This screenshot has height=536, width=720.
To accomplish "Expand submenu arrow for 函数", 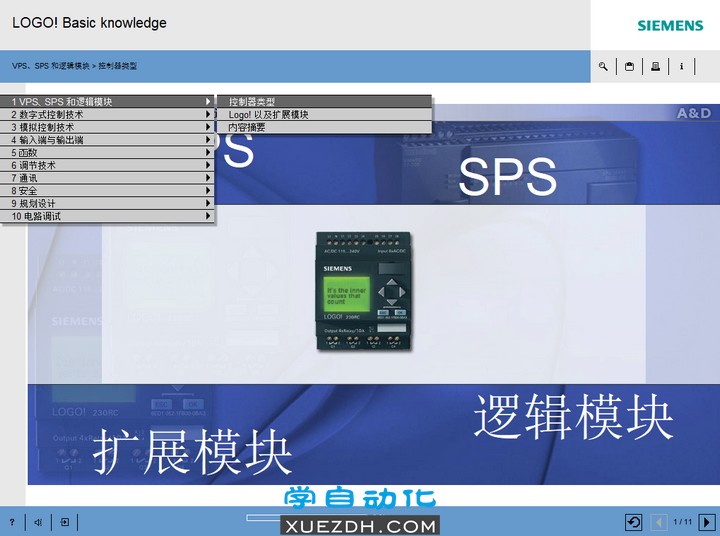I will coord(208,152).
